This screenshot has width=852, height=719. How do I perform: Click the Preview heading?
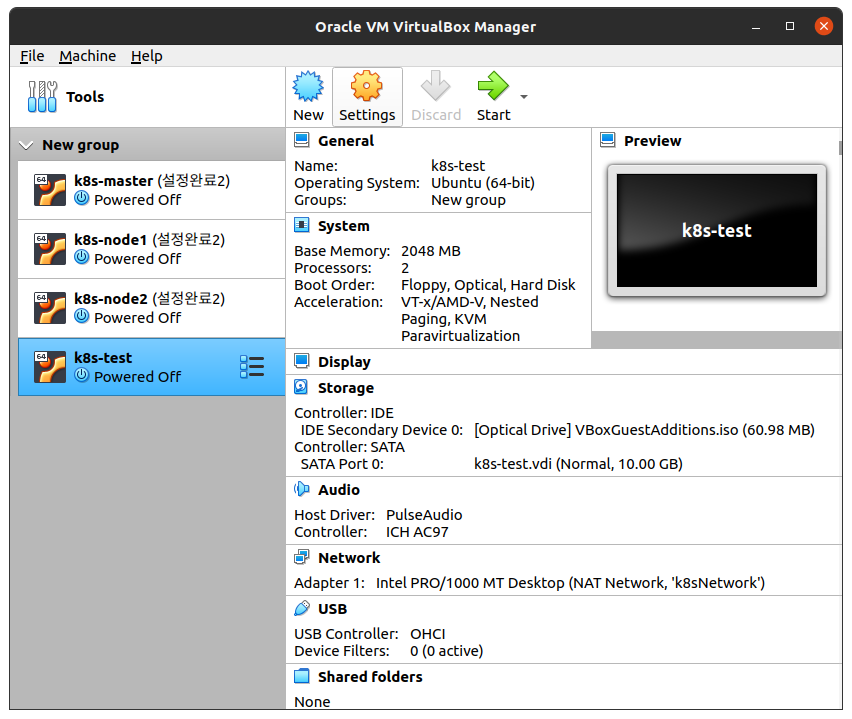(x=652, y=141)
